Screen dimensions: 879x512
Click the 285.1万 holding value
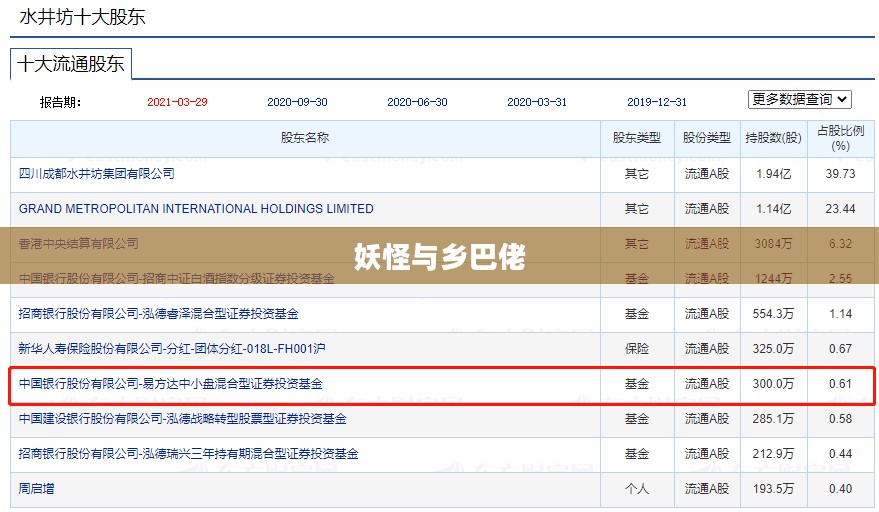[774, 419]
